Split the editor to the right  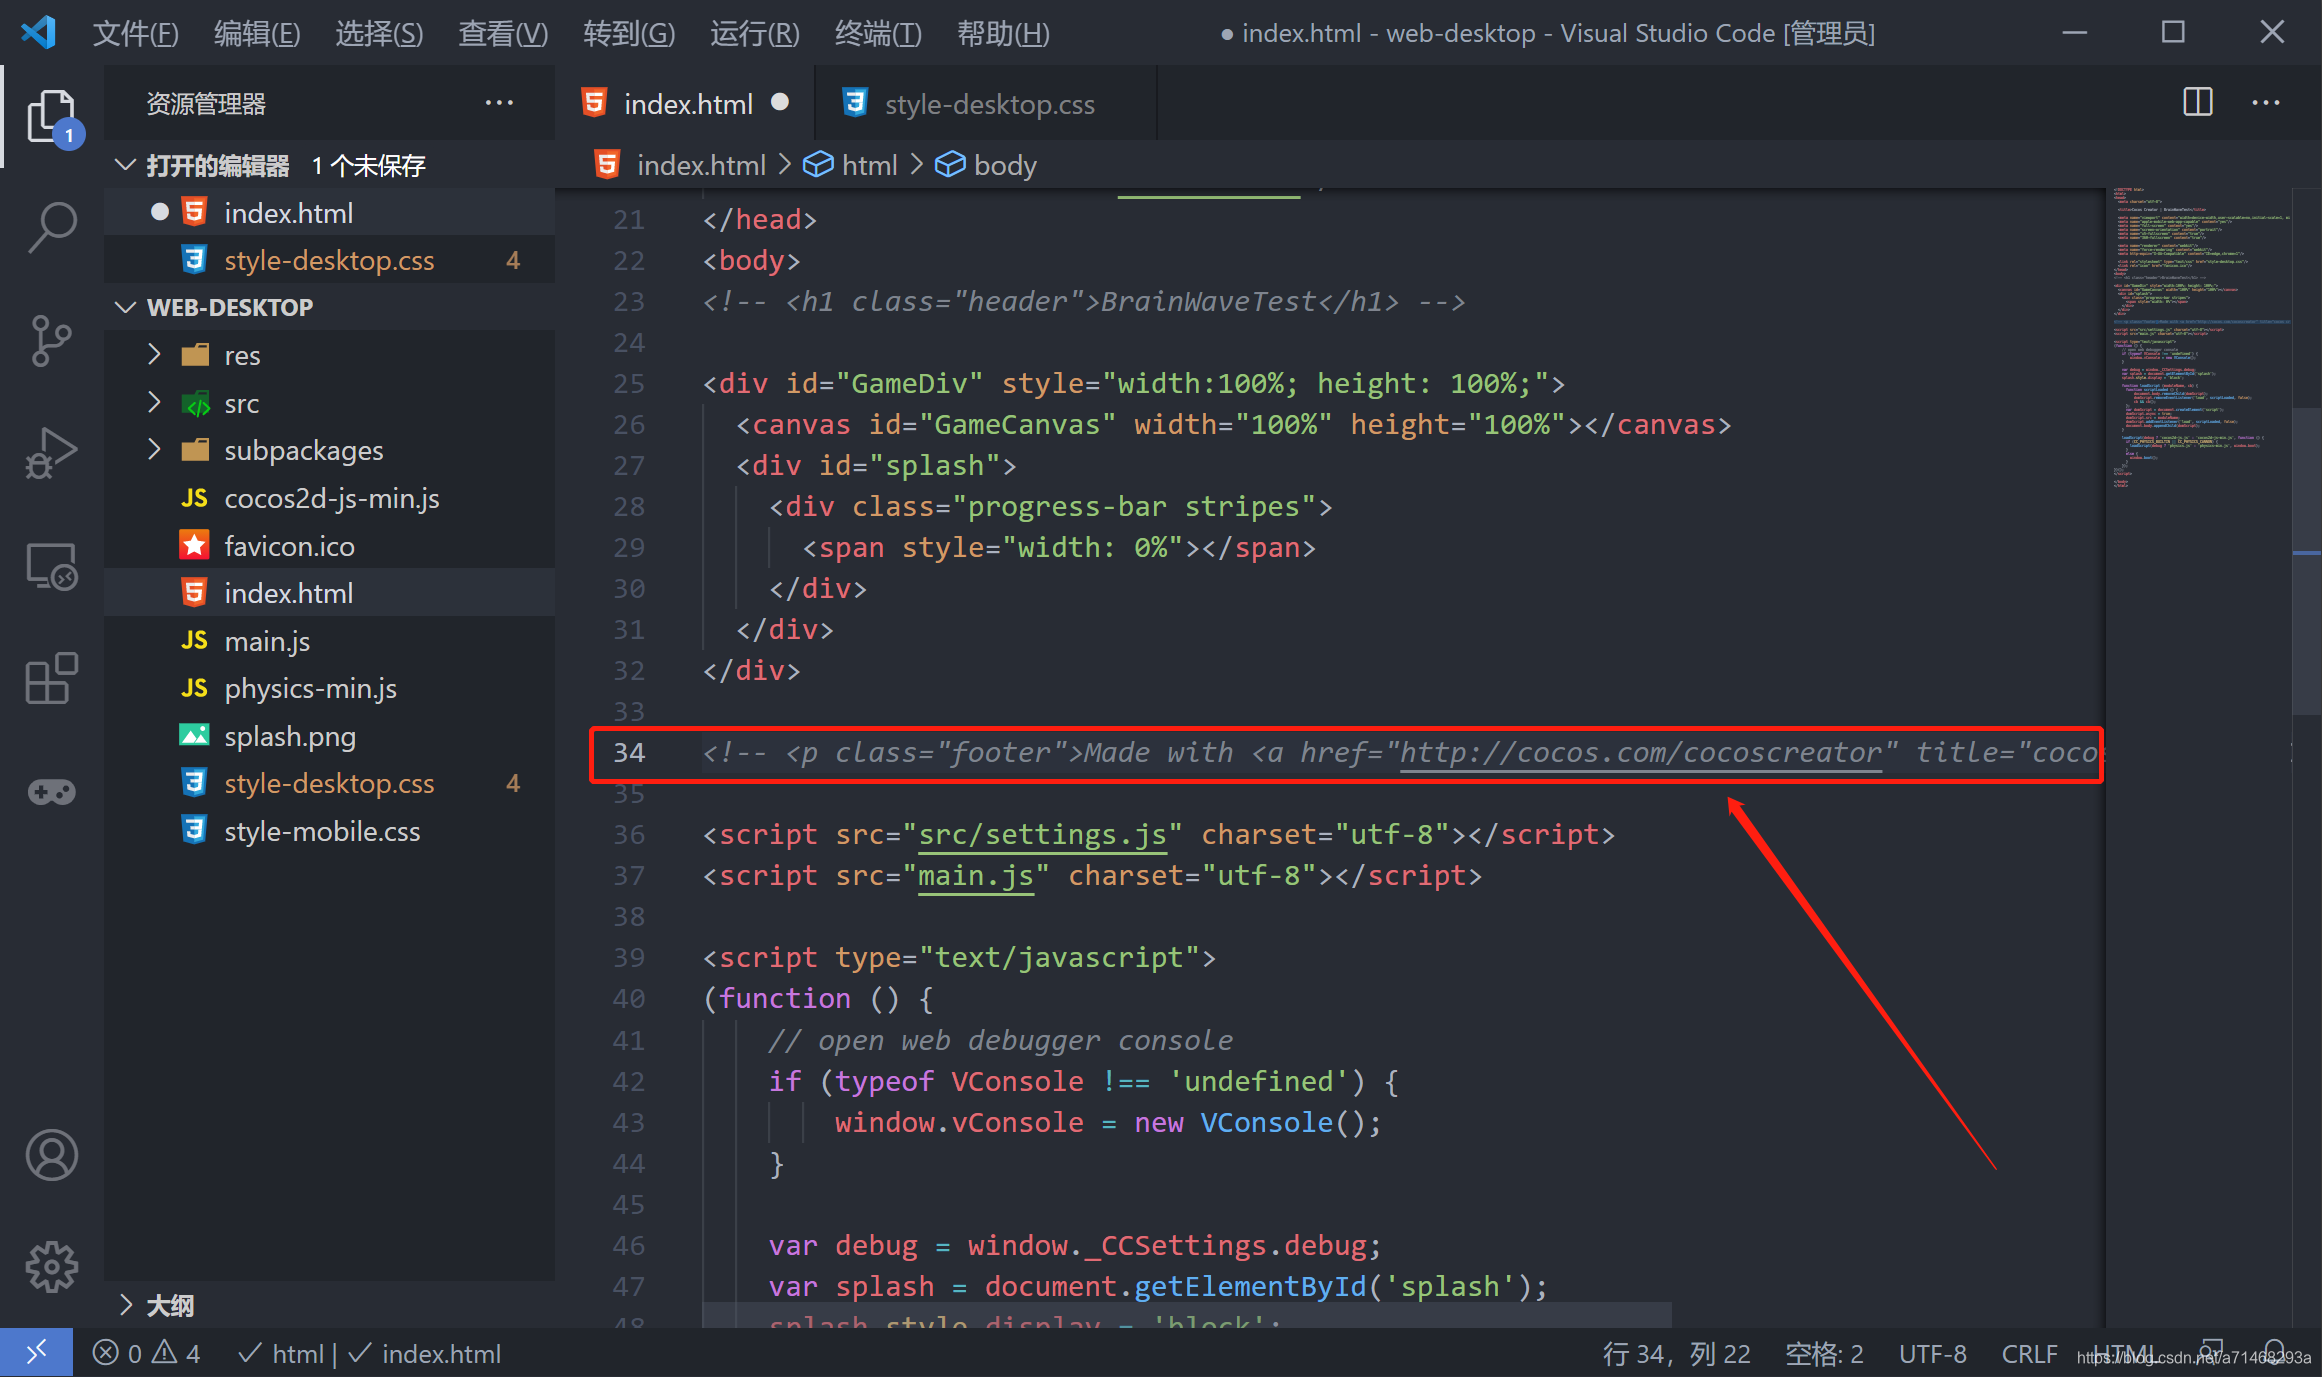point(2197,102)
